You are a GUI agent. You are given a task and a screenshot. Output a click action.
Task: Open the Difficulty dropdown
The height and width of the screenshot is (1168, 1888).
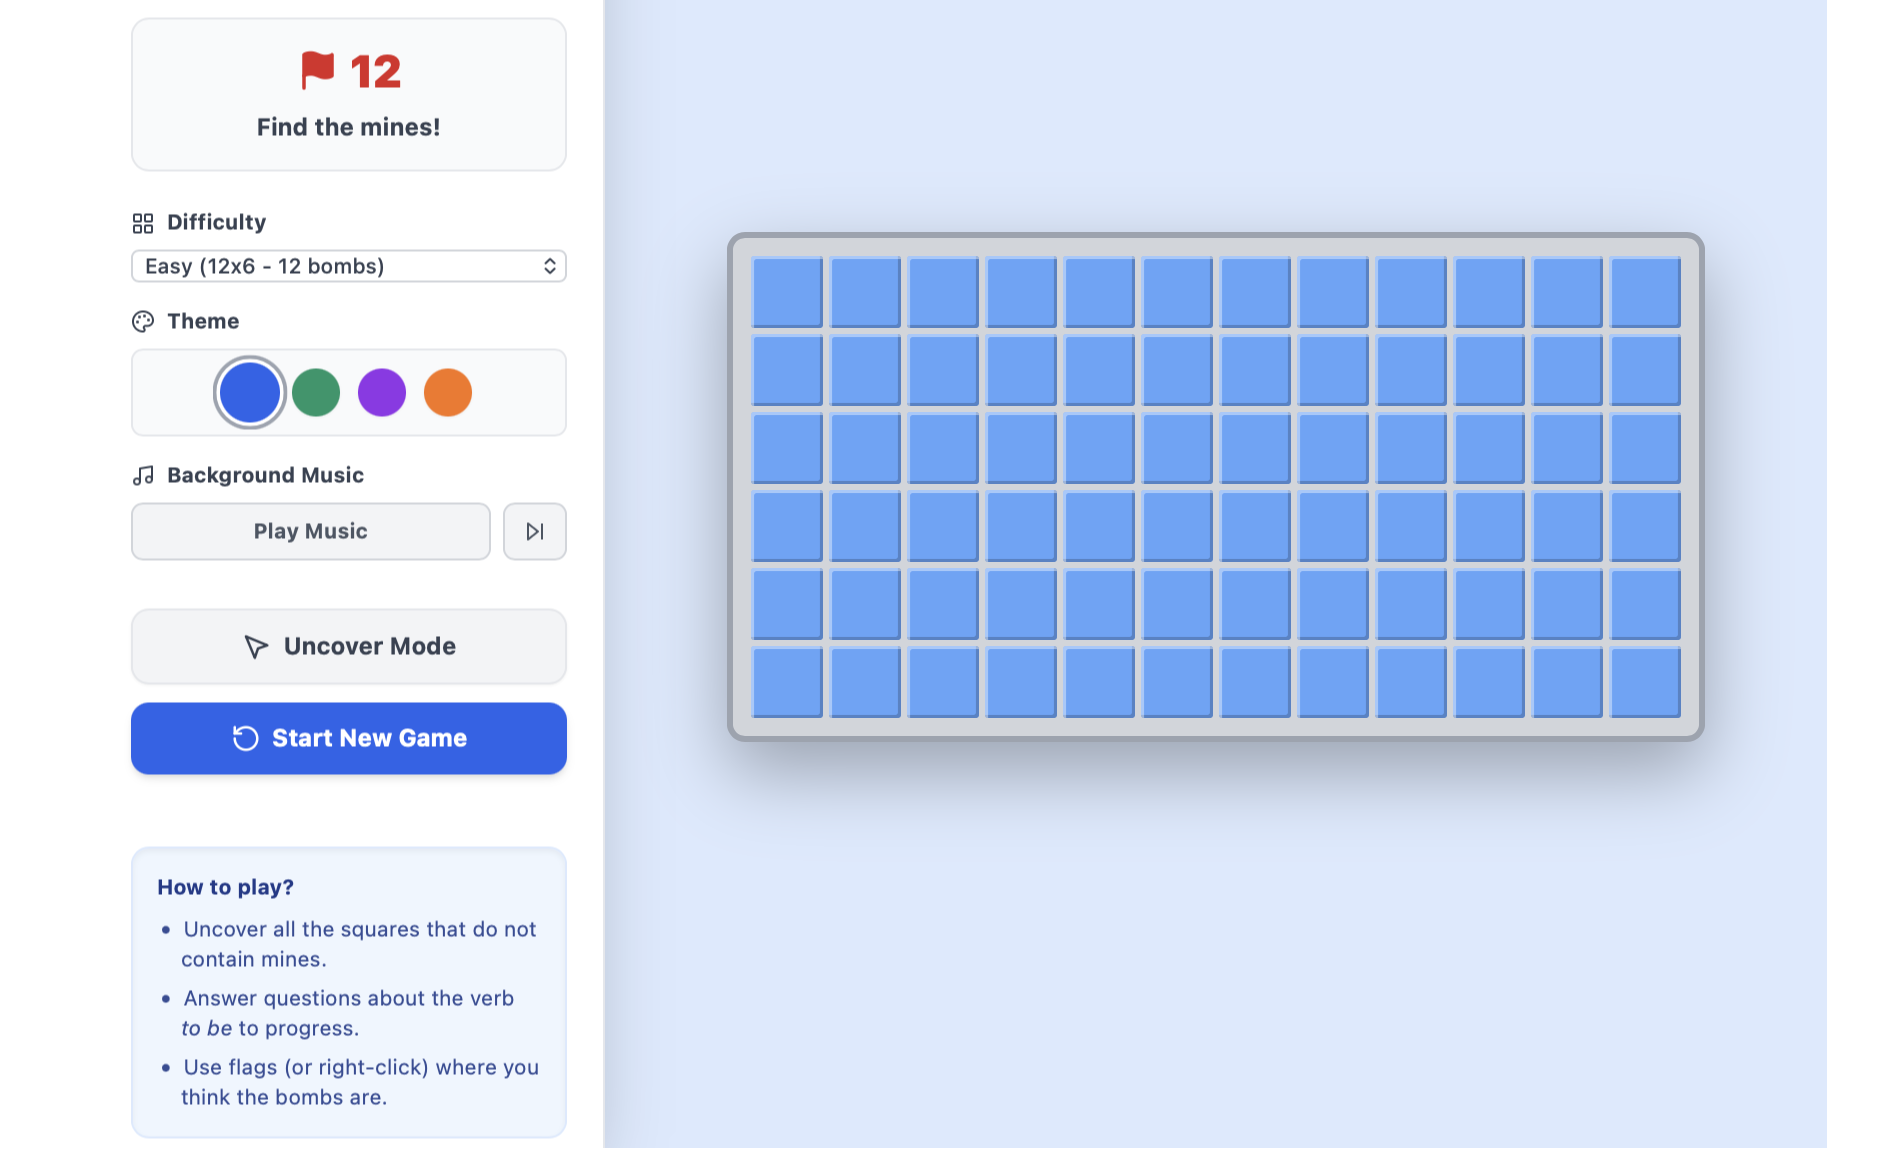349,266
